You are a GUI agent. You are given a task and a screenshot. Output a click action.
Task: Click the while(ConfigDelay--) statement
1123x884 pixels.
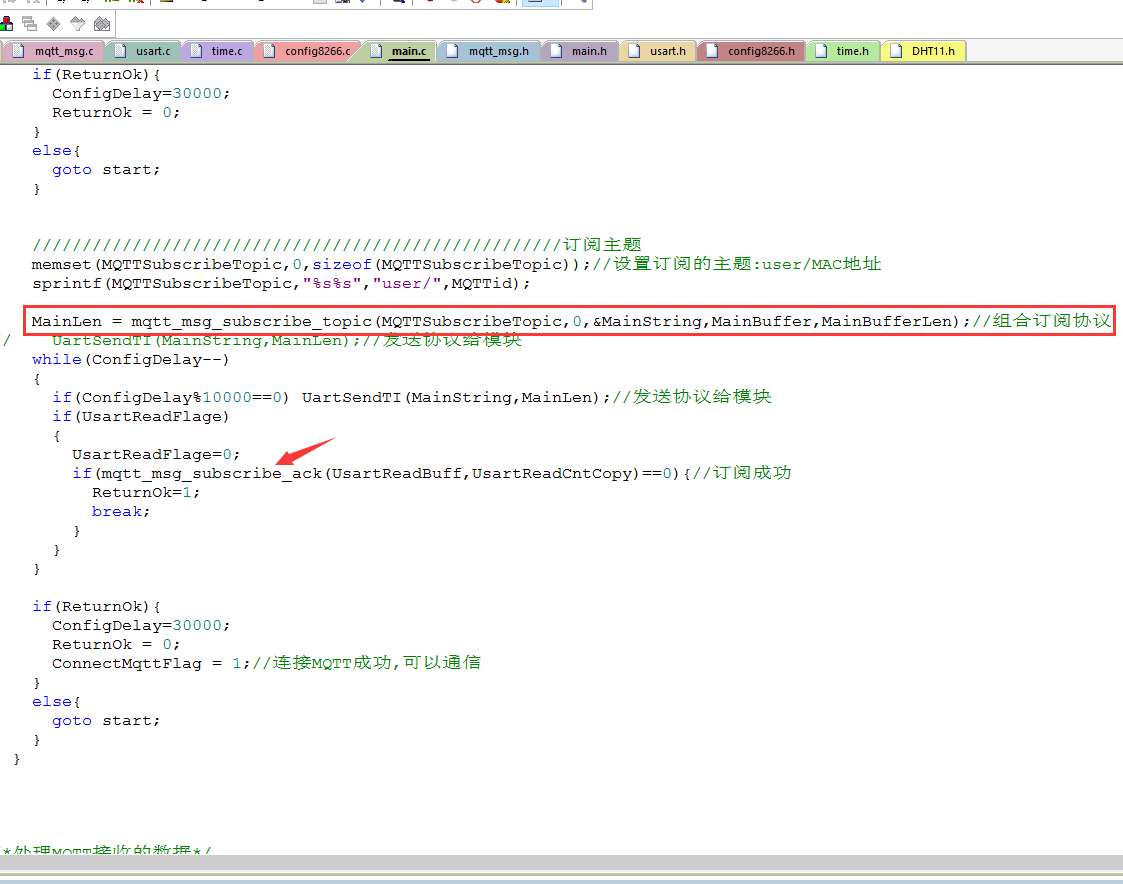(x=130, y=360)
